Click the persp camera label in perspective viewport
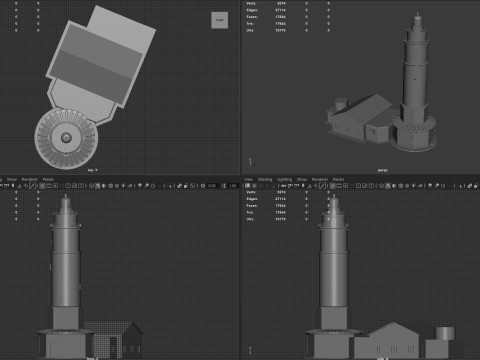 382,170
